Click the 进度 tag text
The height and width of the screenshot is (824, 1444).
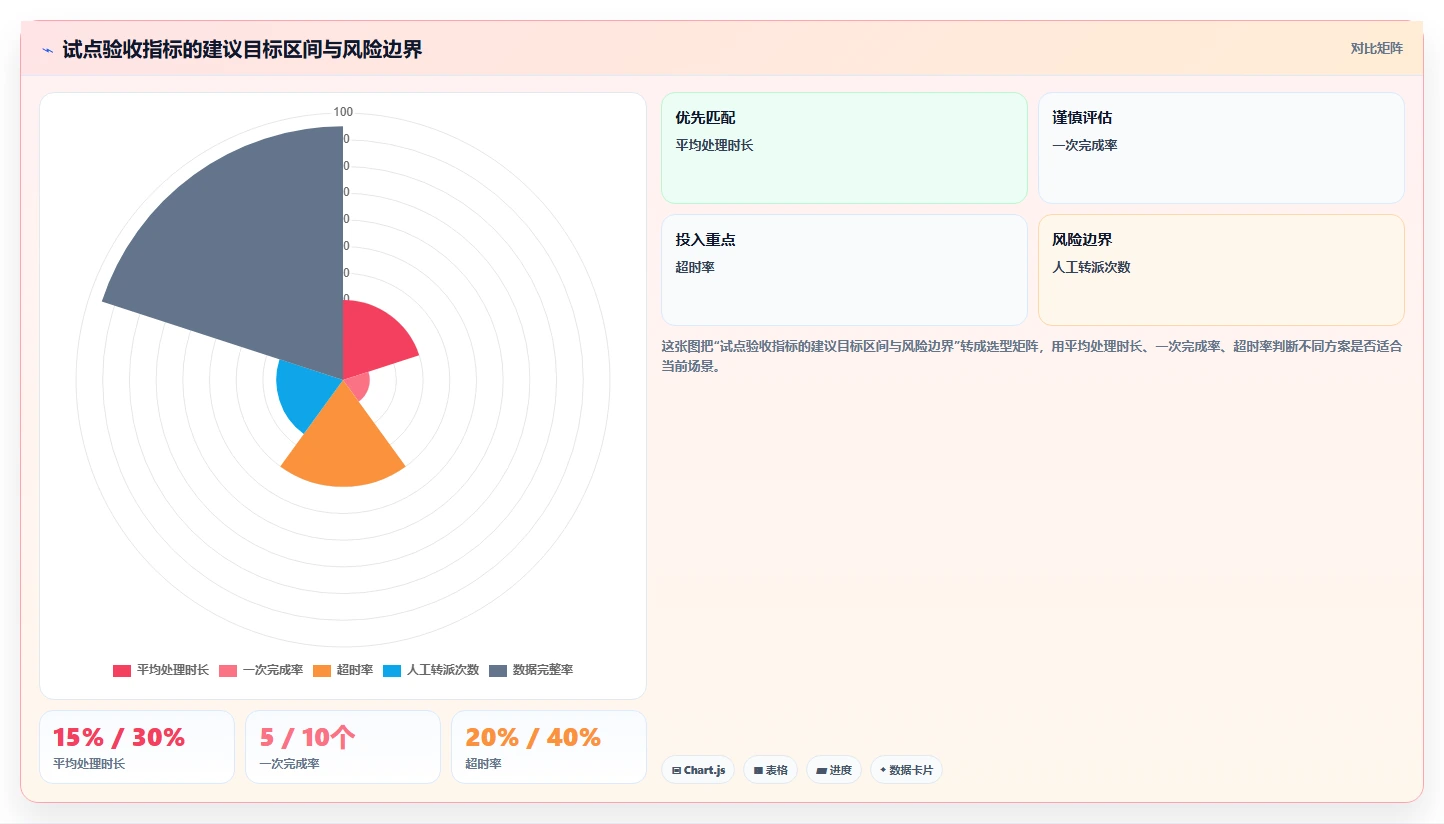click(841, 770)
